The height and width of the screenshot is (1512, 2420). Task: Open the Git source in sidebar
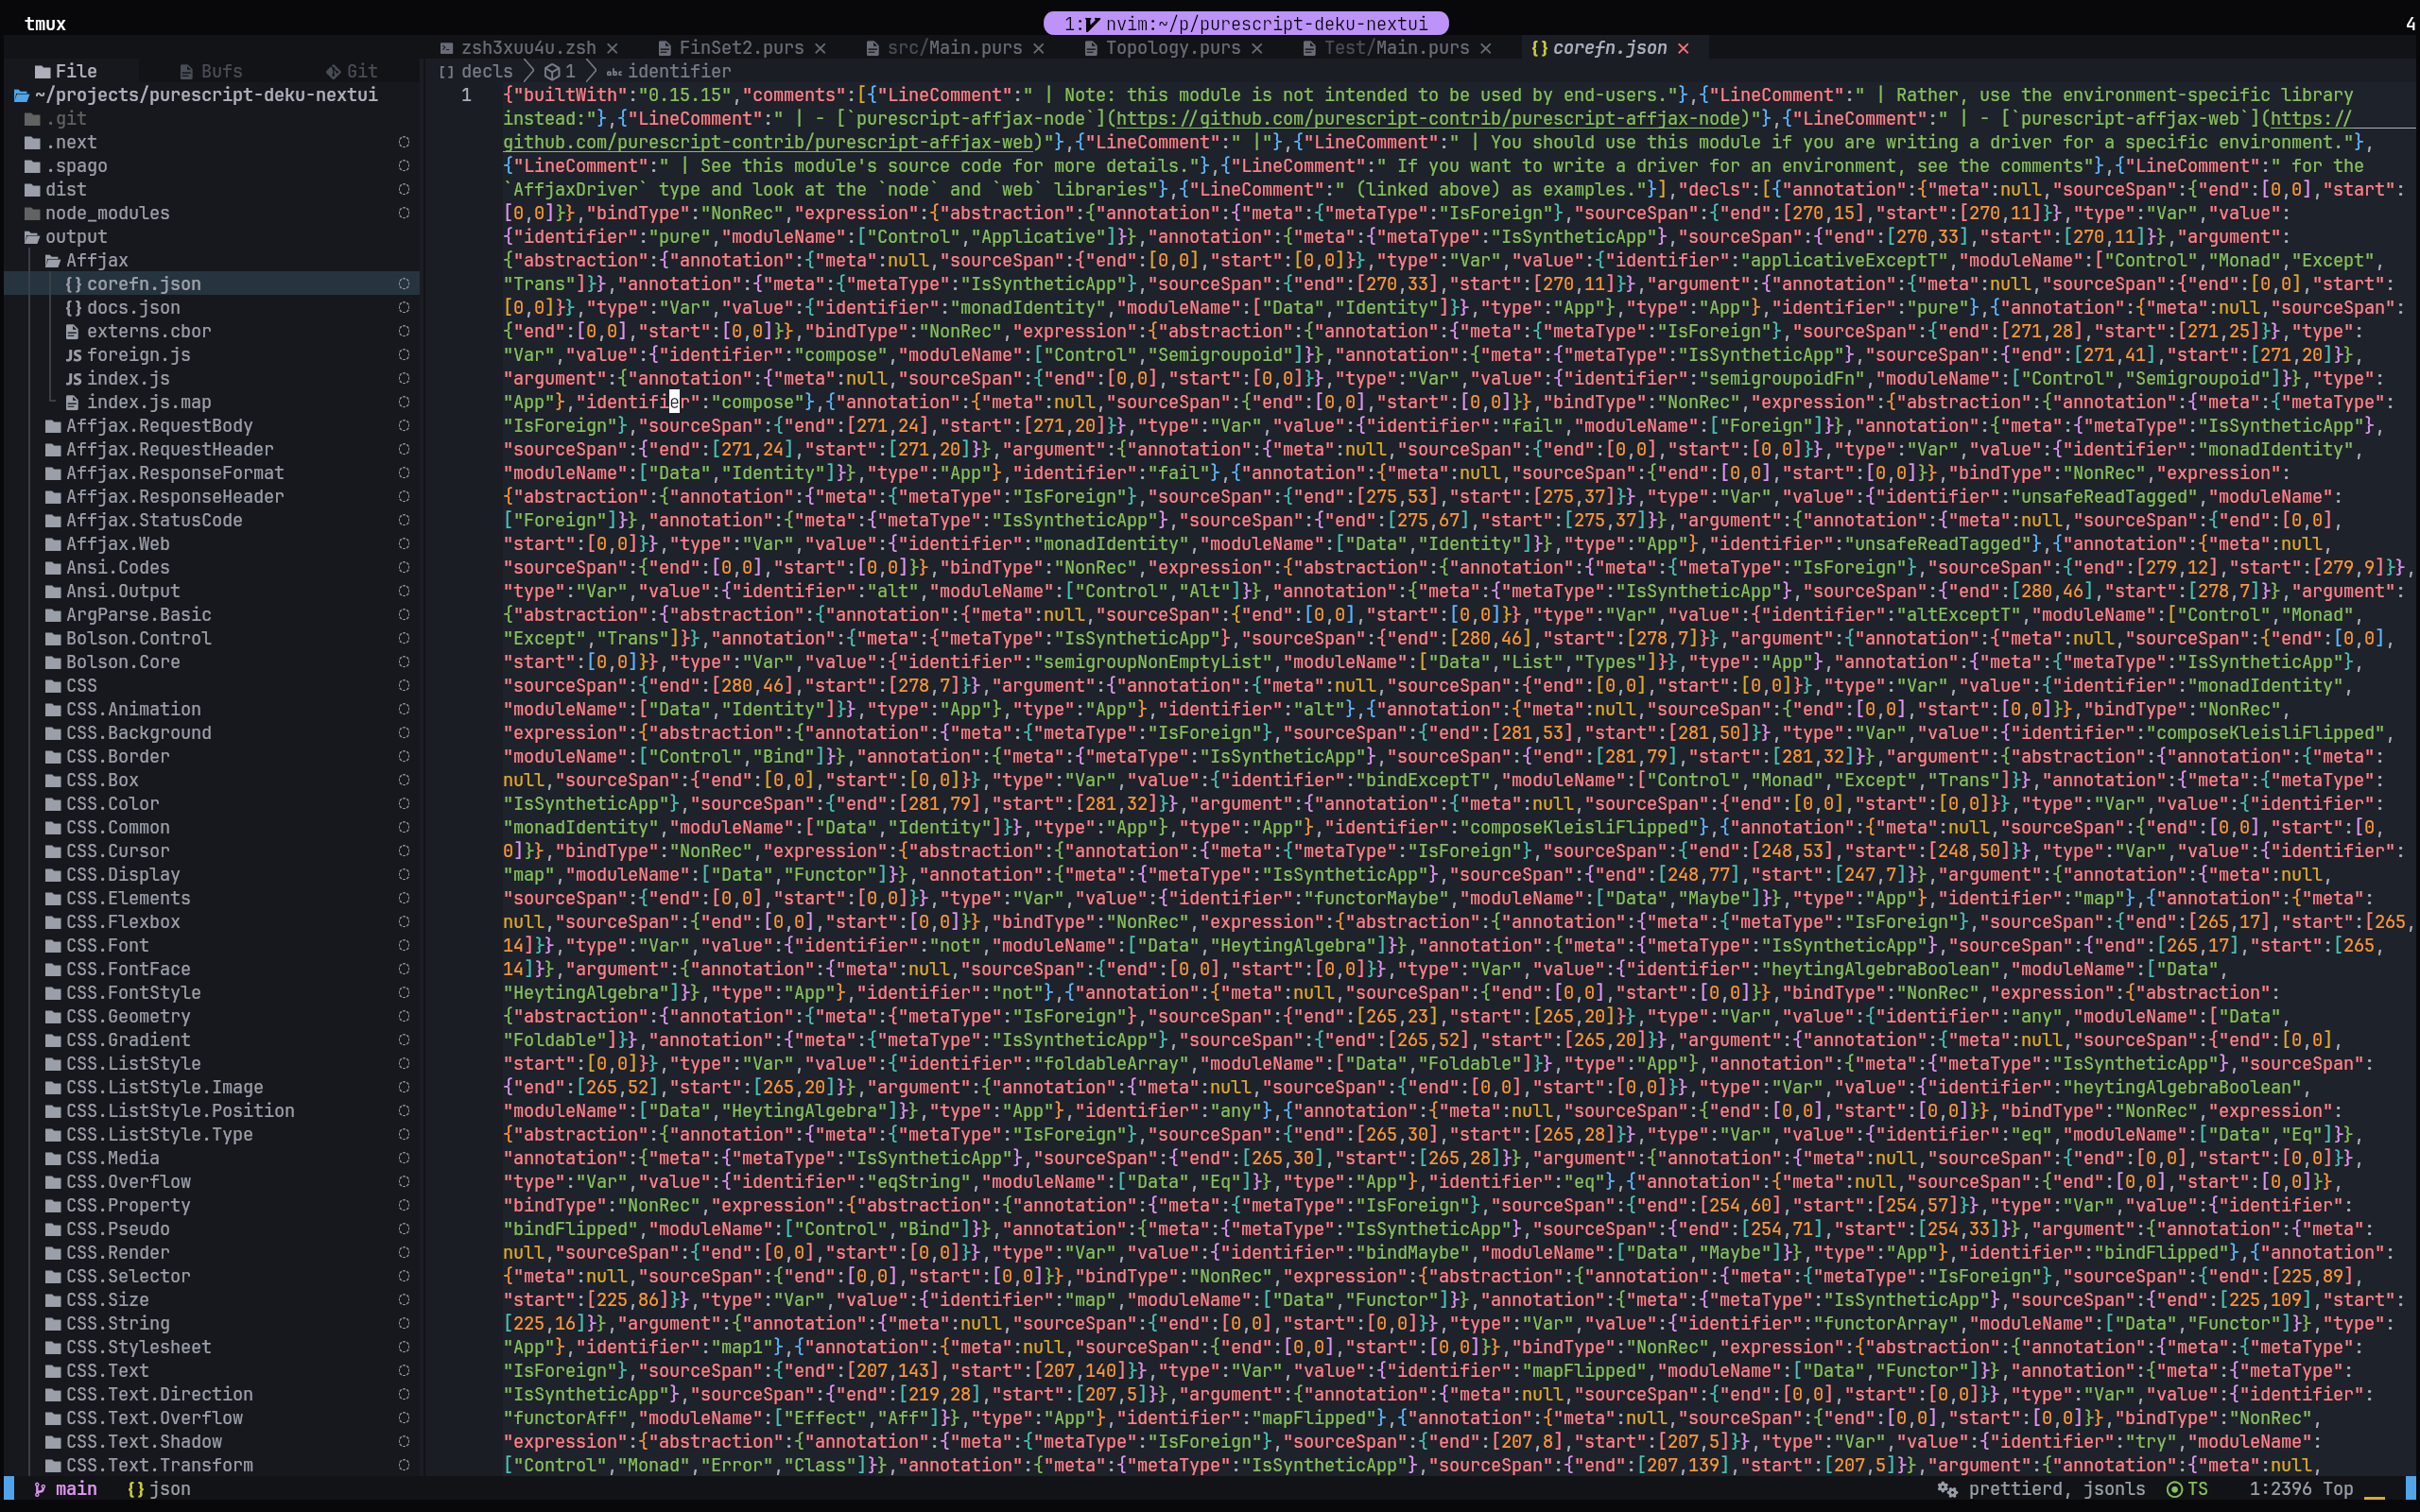(x=352, y=71)
